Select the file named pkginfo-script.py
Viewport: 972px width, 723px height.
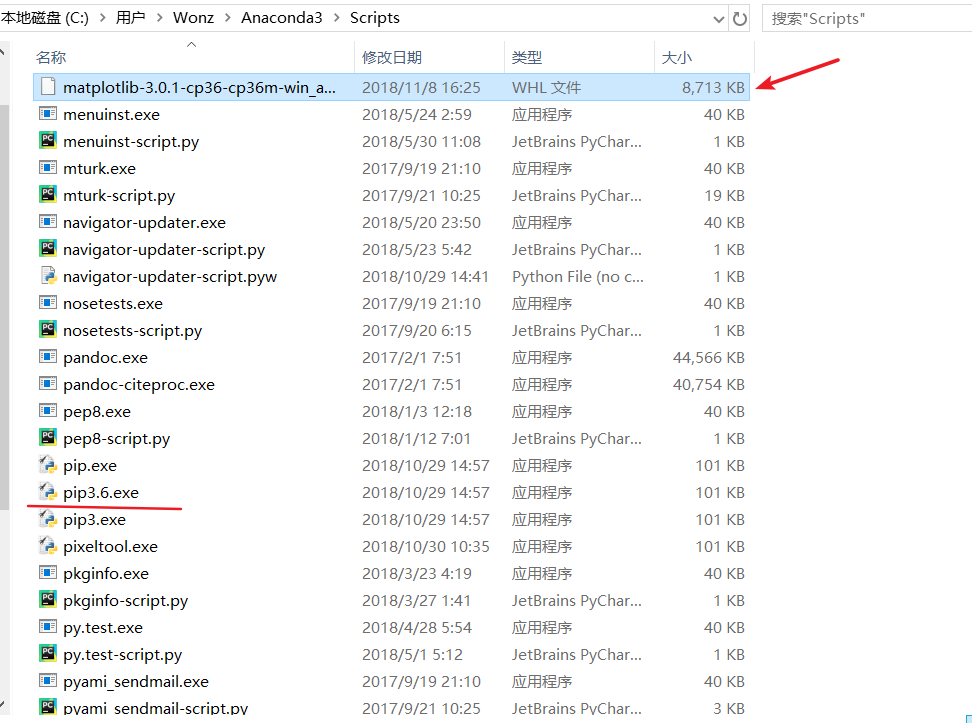(125, 601)
